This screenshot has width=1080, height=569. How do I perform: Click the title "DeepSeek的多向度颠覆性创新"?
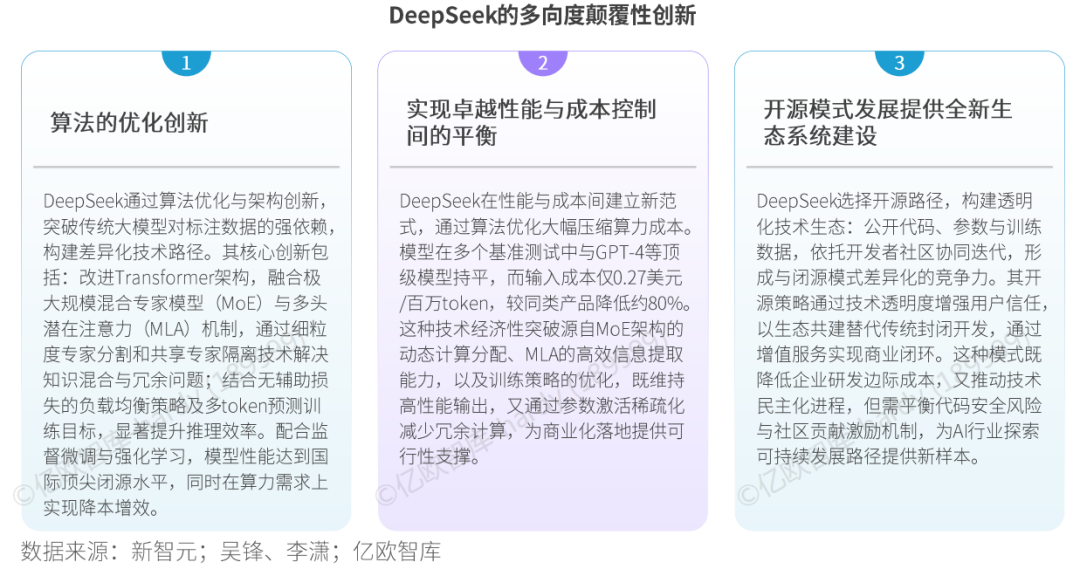point(542,15)
